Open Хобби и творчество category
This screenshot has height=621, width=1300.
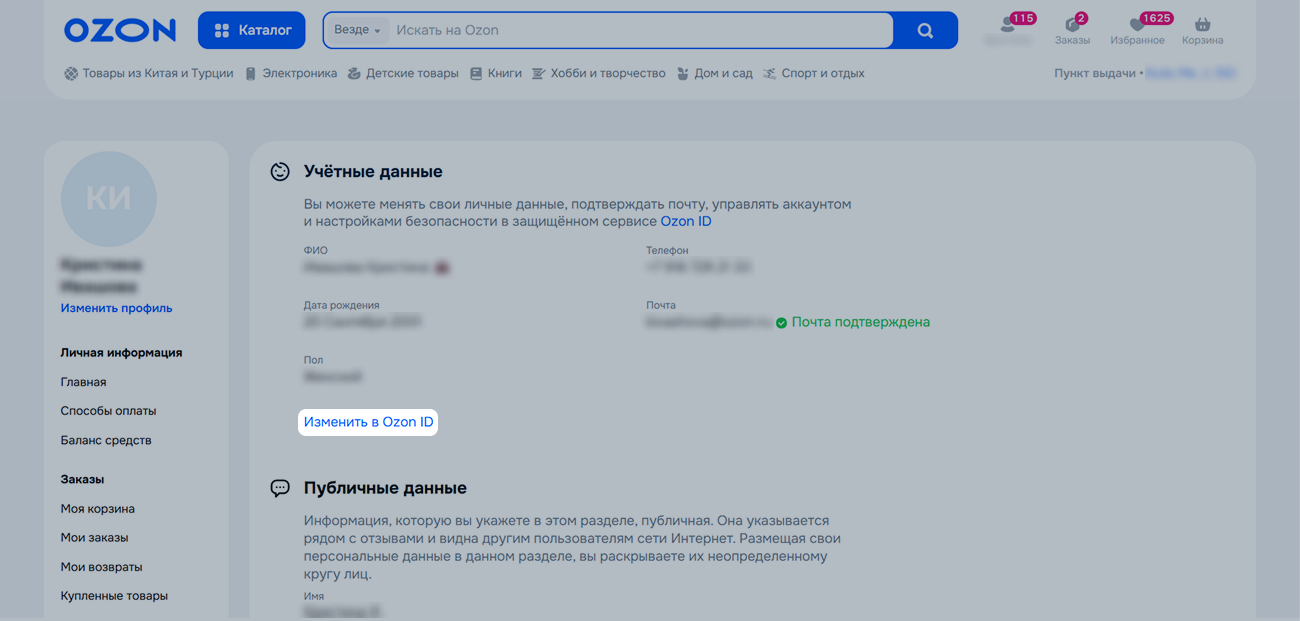point(599,73)
